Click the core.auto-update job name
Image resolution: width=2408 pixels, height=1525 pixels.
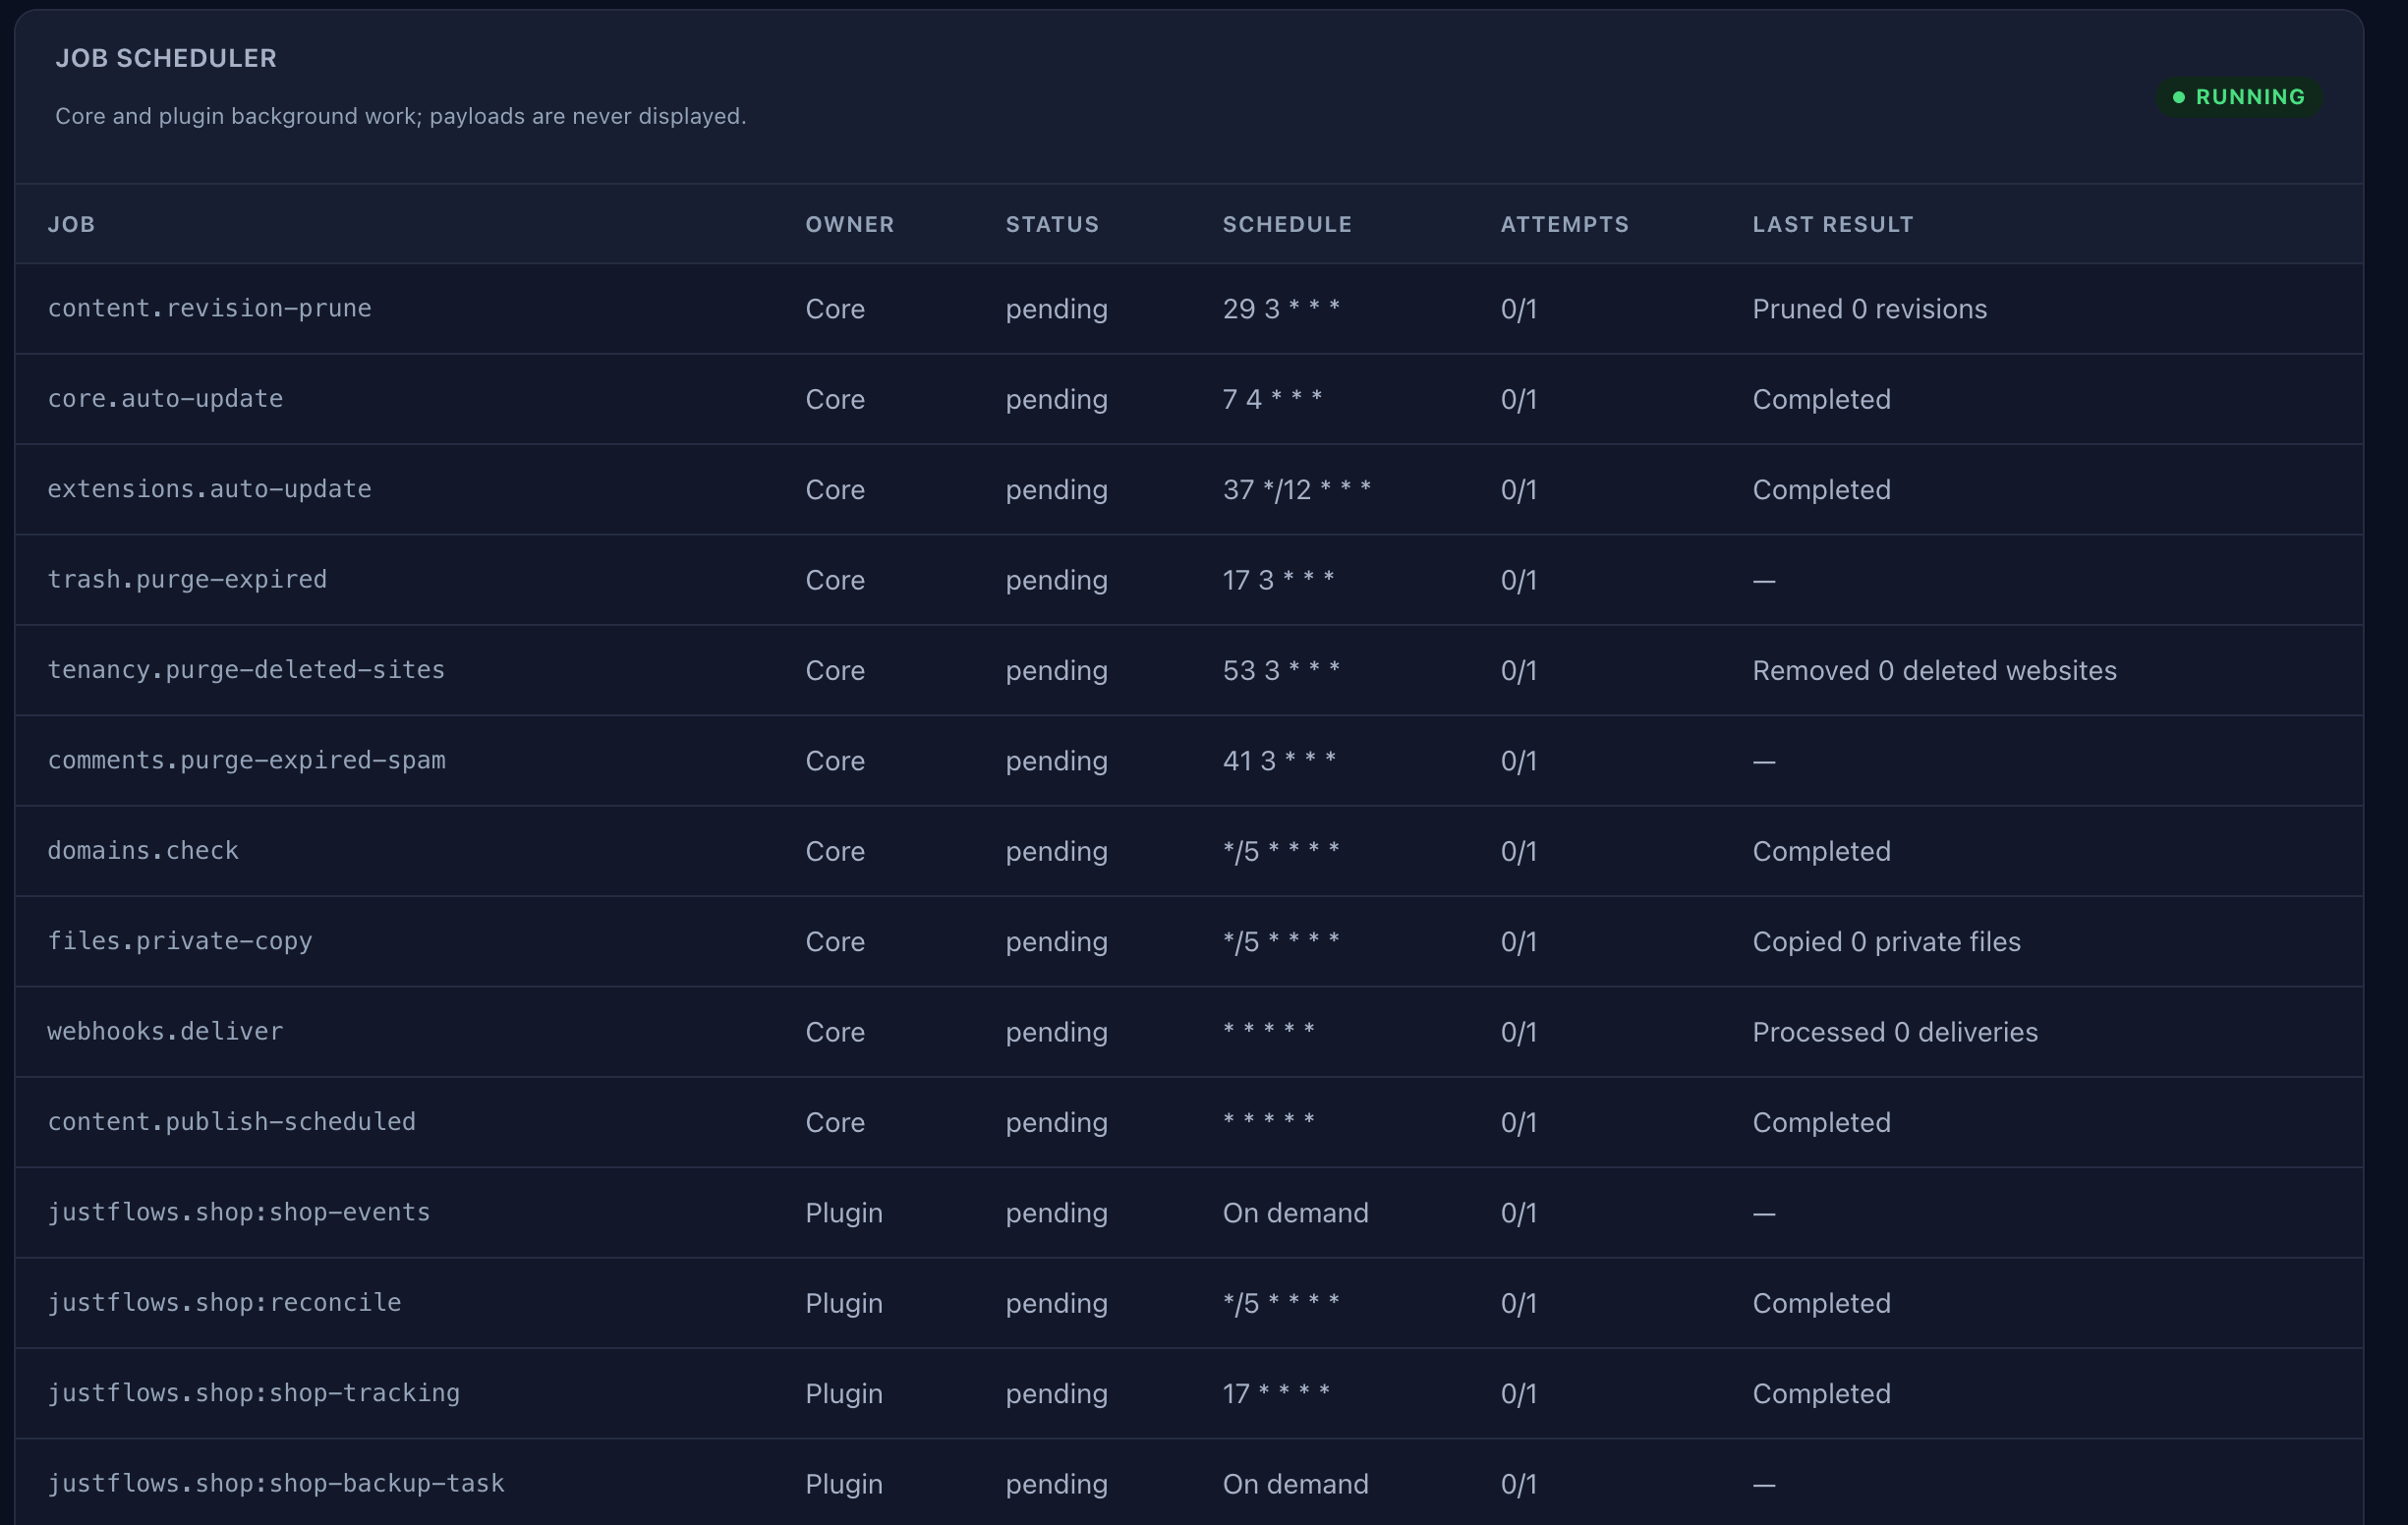click(165, 398)
